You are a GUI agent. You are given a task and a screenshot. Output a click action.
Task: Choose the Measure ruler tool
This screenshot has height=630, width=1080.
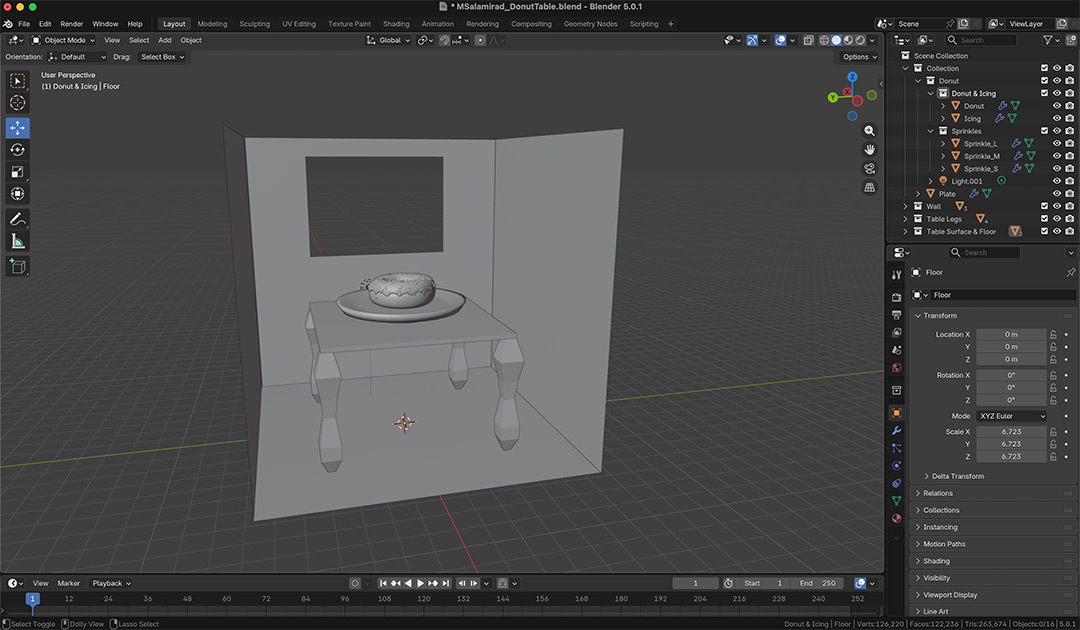click(x=17, y=242)
